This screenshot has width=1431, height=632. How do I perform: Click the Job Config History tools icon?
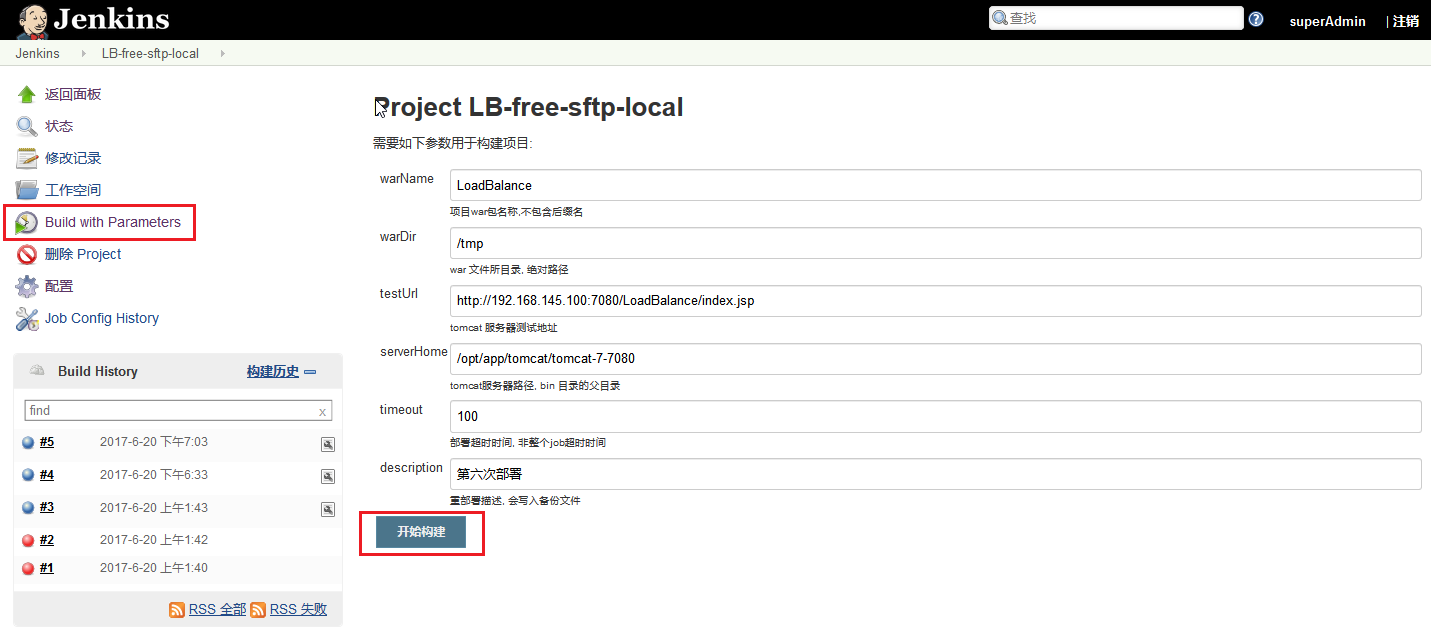click(x=27, y=319)
